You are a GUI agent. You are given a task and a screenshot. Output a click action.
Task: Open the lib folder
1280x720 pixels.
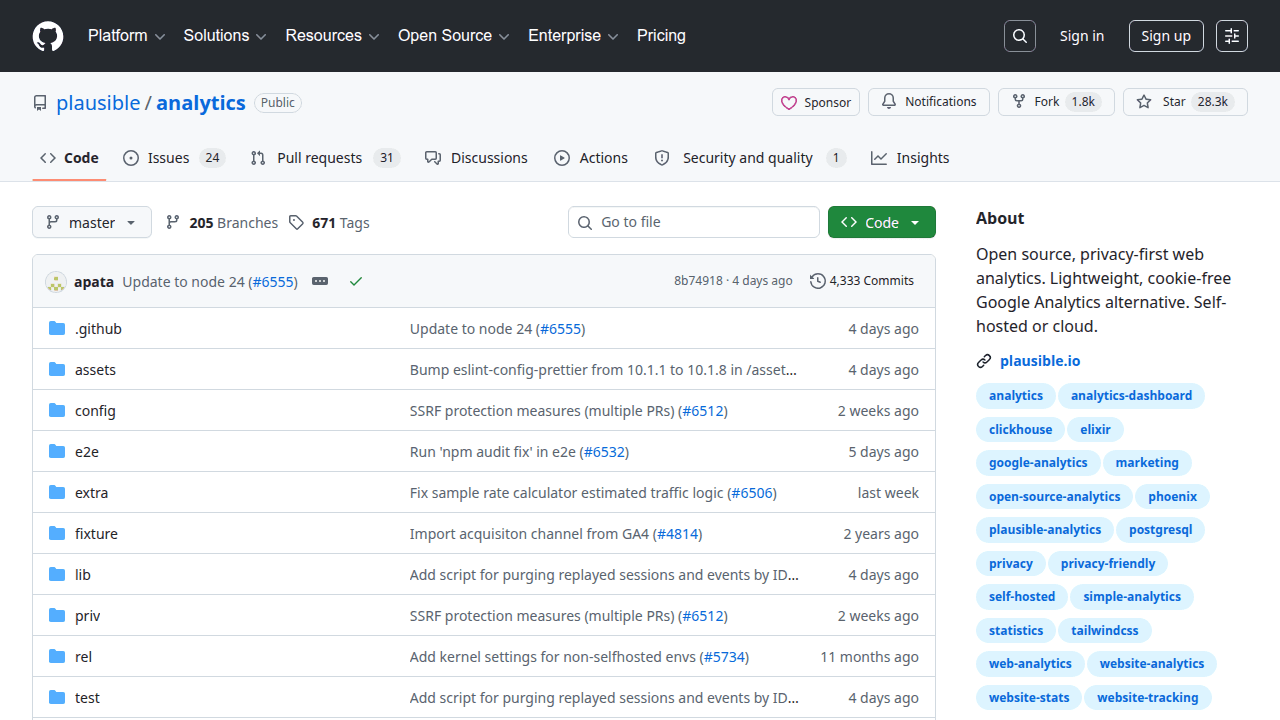tap(83, 575)
